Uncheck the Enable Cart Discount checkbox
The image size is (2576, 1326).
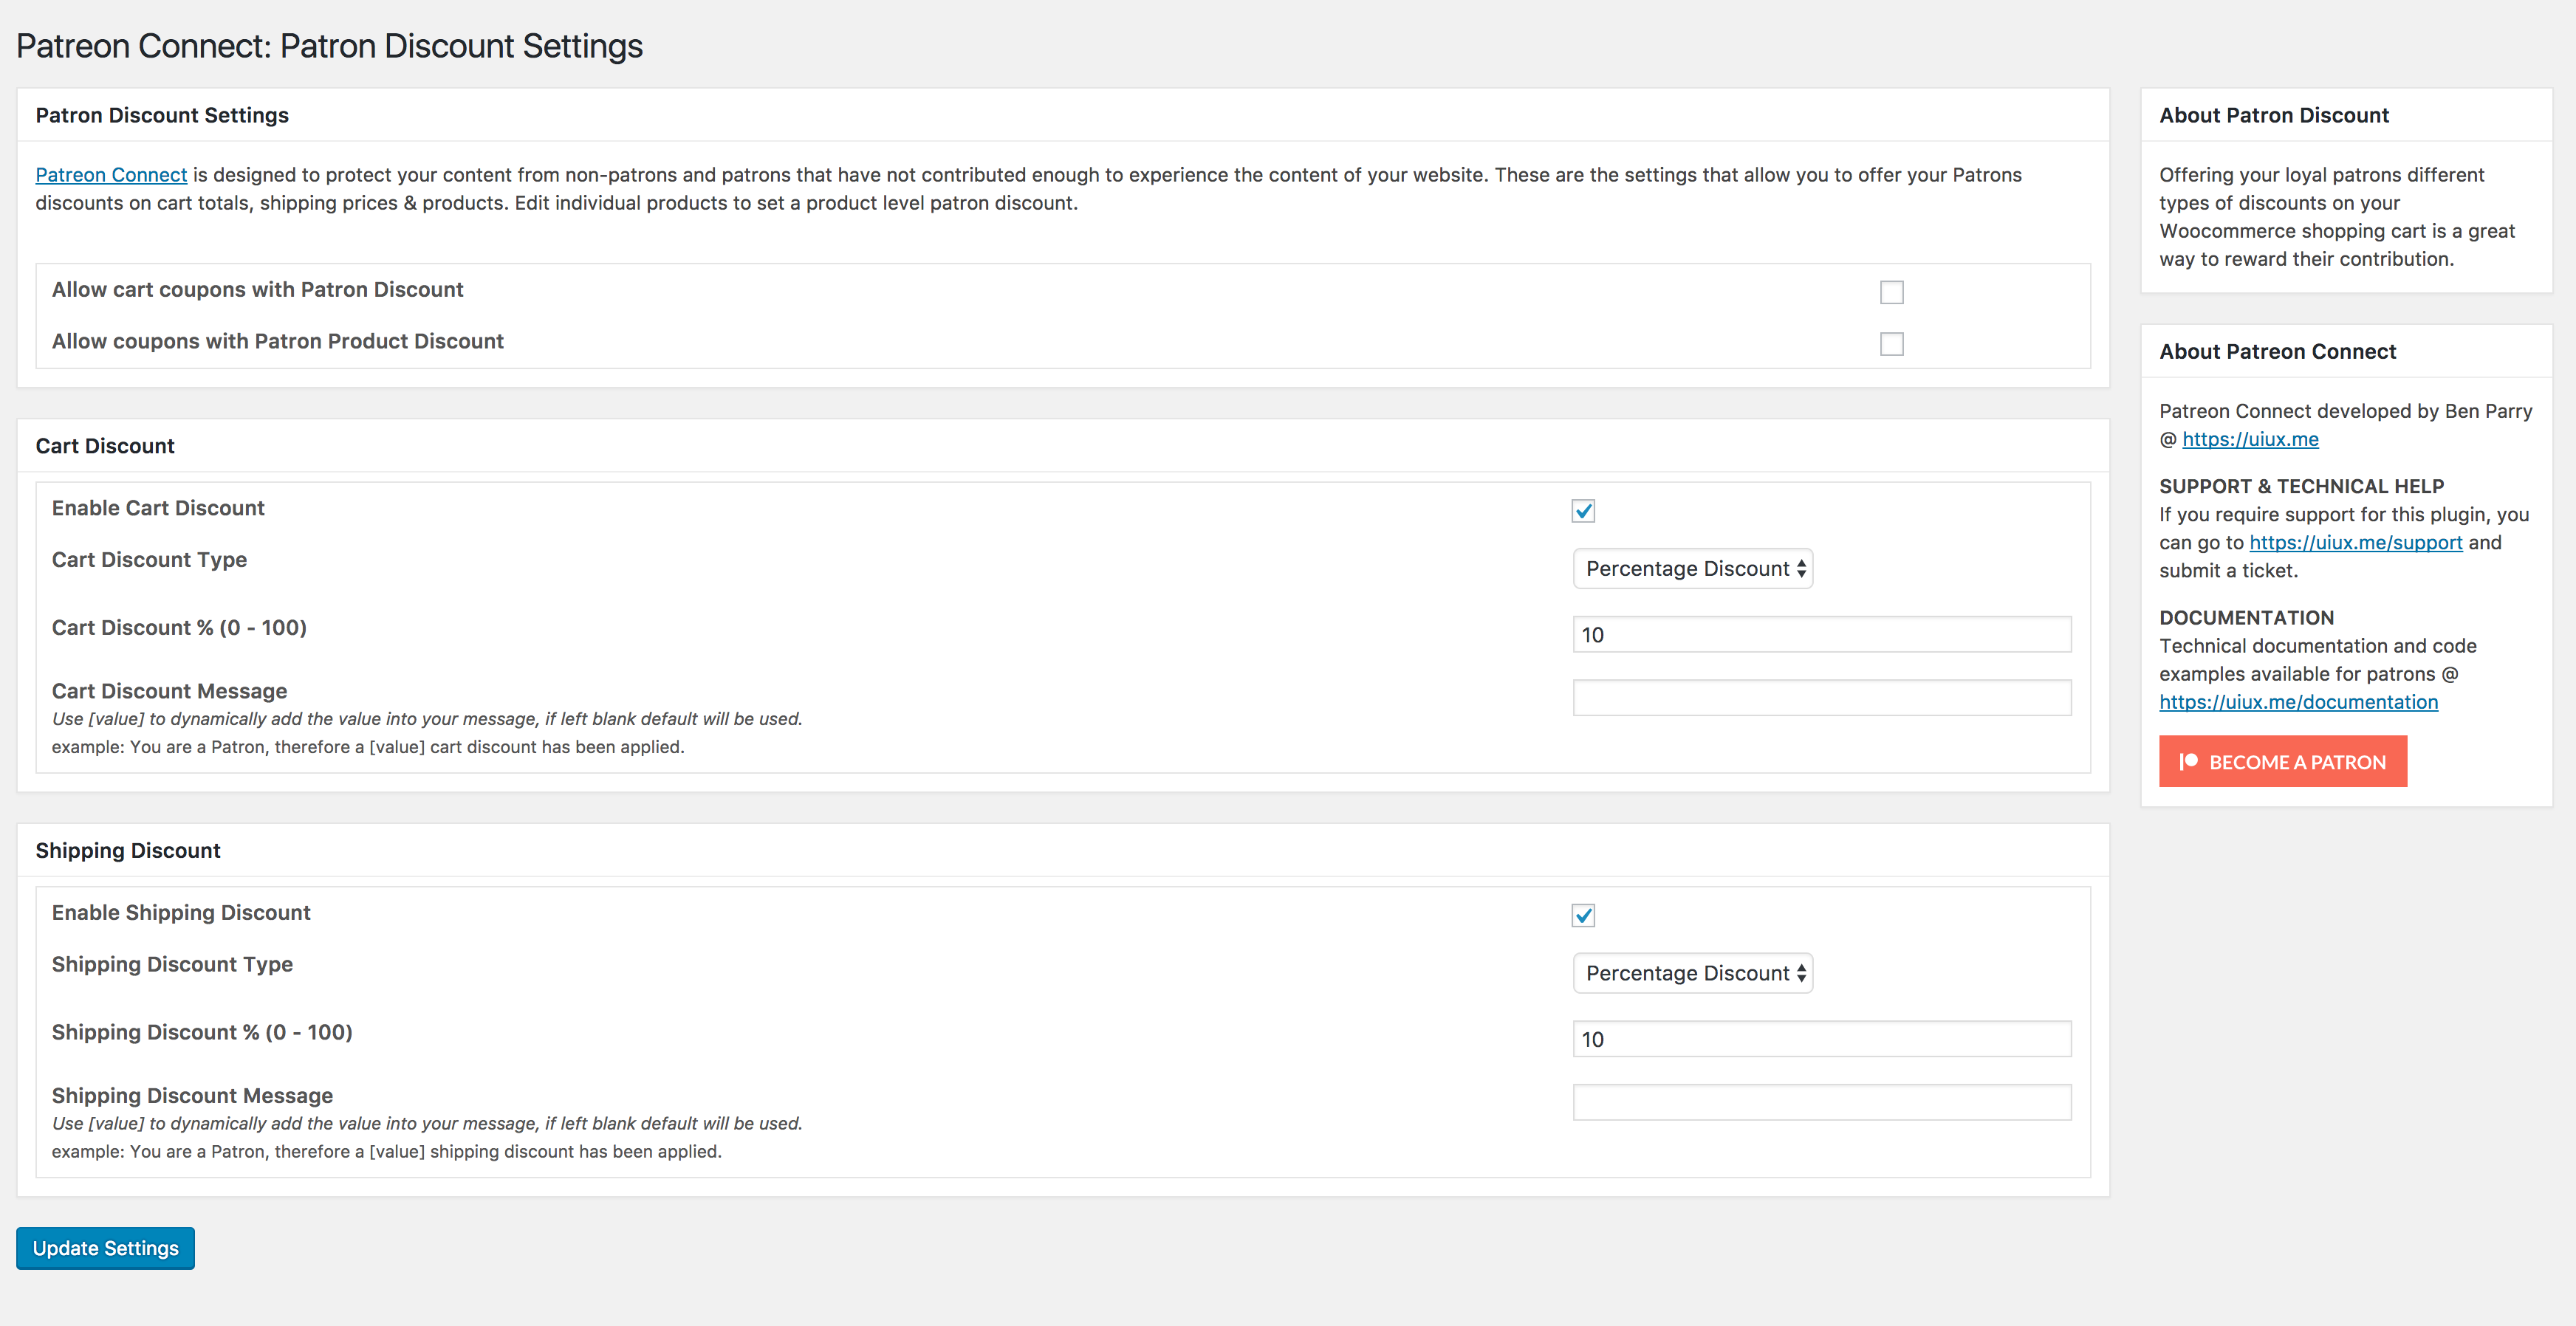click(1583, 511)
